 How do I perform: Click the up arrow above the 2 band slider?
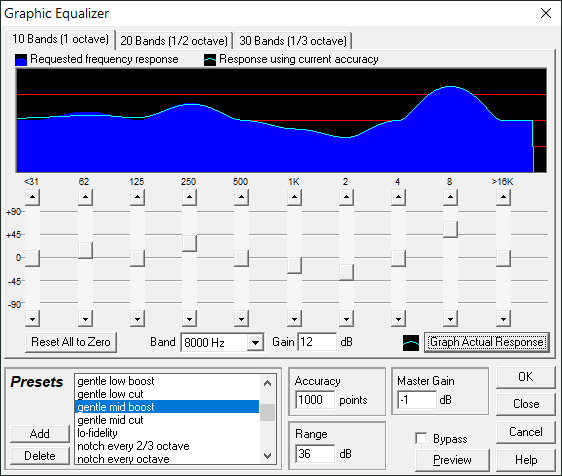346,197
